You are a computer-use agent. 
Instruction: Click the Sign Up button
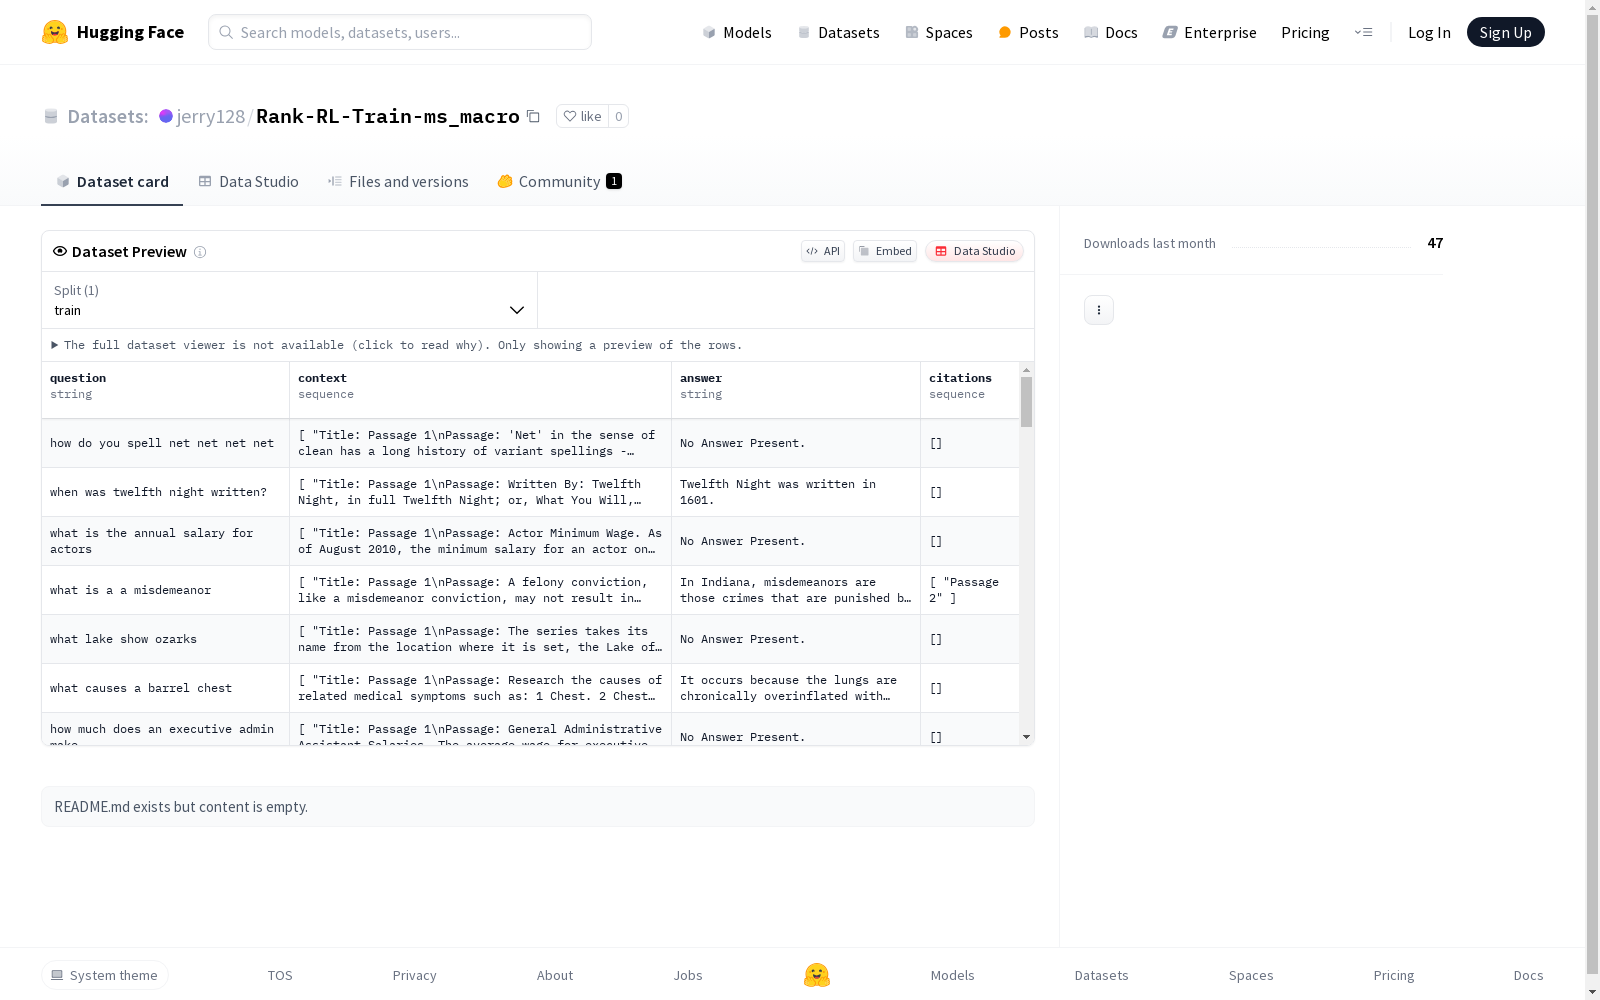1506,32
